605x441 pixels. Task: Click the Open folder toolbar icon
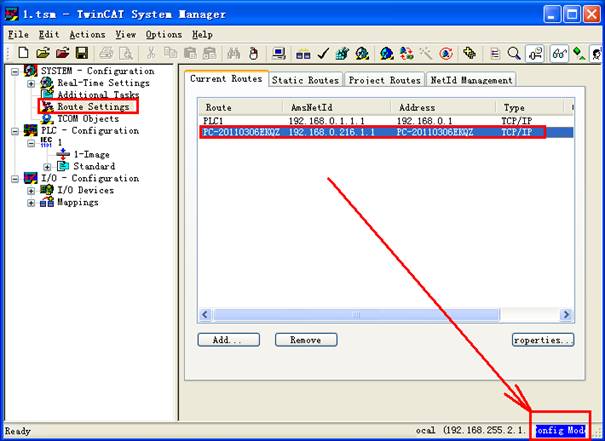tap(43, 53)
